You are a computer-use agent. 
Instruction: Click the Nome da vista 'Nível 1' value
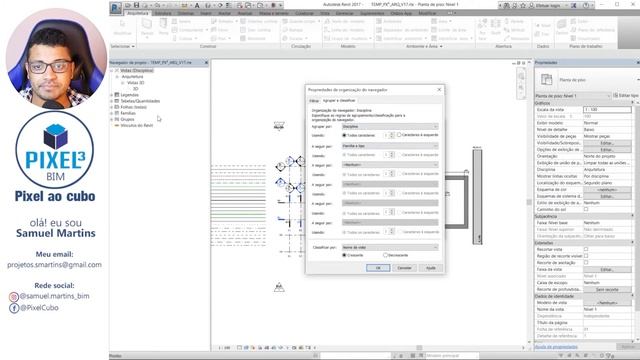[607, 309]
